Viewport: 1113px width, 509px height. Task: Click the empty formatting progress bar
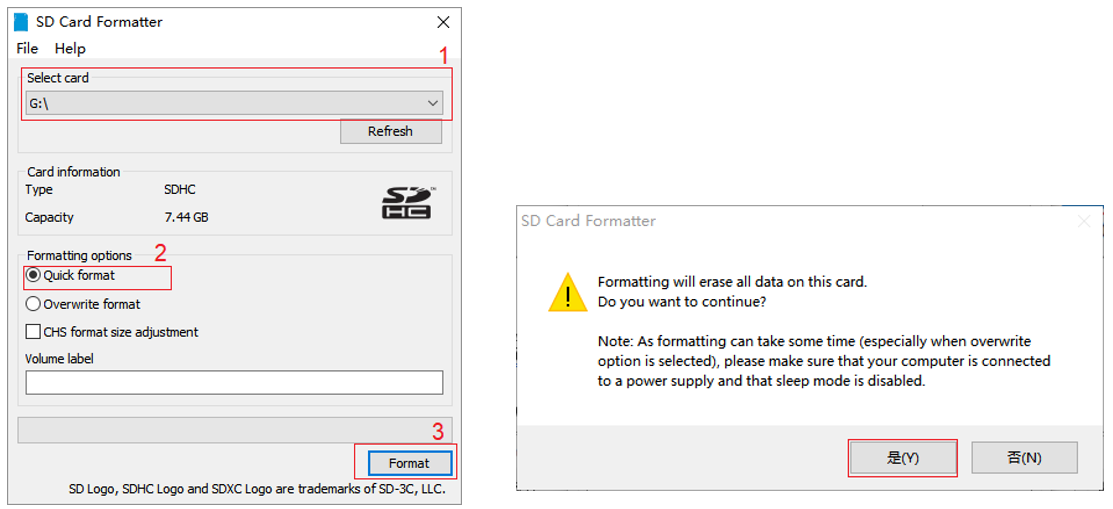234,430
